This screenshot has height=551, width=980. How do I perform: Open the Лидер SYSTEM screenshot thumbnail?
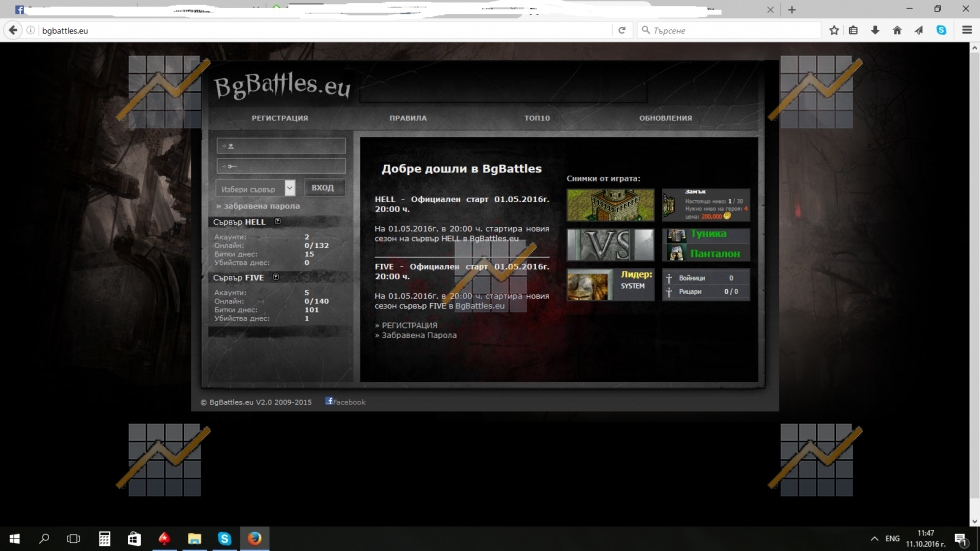click(611, 285)
